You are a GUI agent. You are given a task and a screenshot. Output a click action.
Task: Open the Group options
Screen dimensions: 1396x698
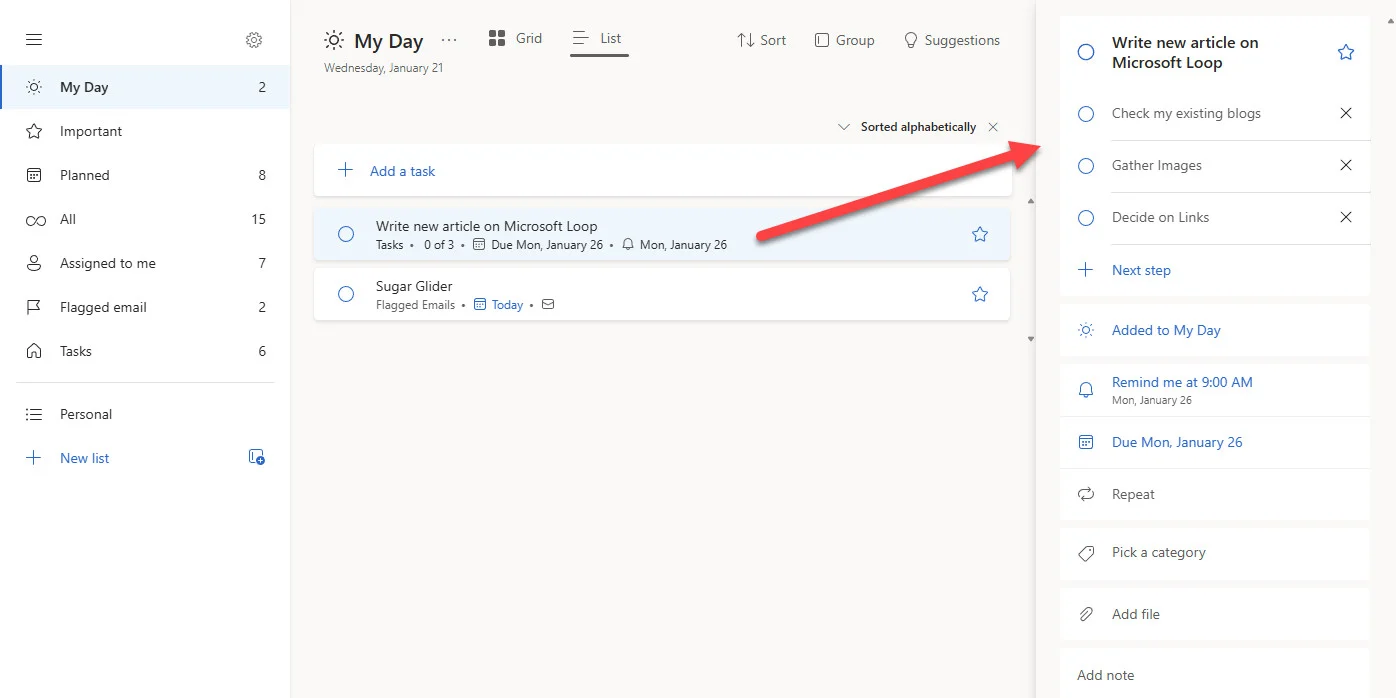pyautogui.click(x=844, y=40)
